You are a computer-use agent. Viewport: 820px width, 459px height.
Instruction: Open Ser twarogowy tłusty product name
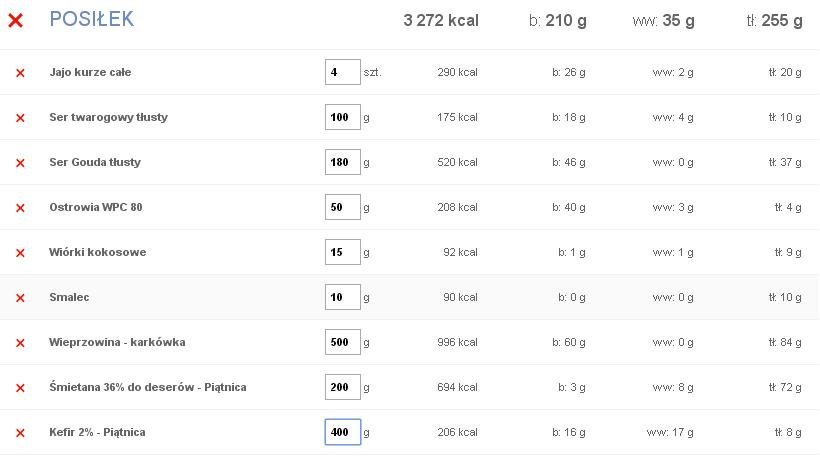pos(108,117)
